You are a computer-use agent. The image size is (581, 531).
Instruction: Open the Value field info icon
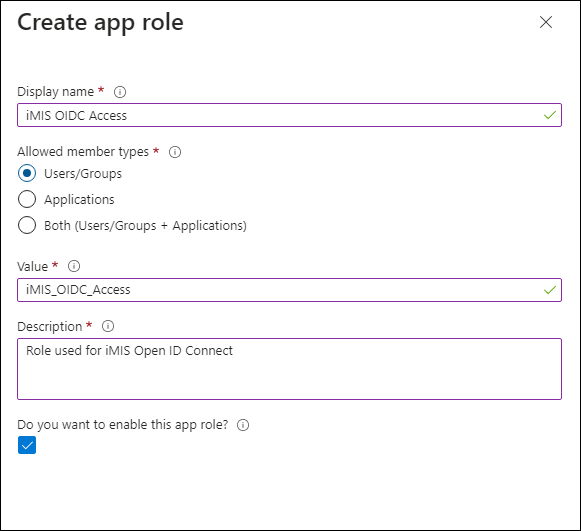click(x=74, y=266)
